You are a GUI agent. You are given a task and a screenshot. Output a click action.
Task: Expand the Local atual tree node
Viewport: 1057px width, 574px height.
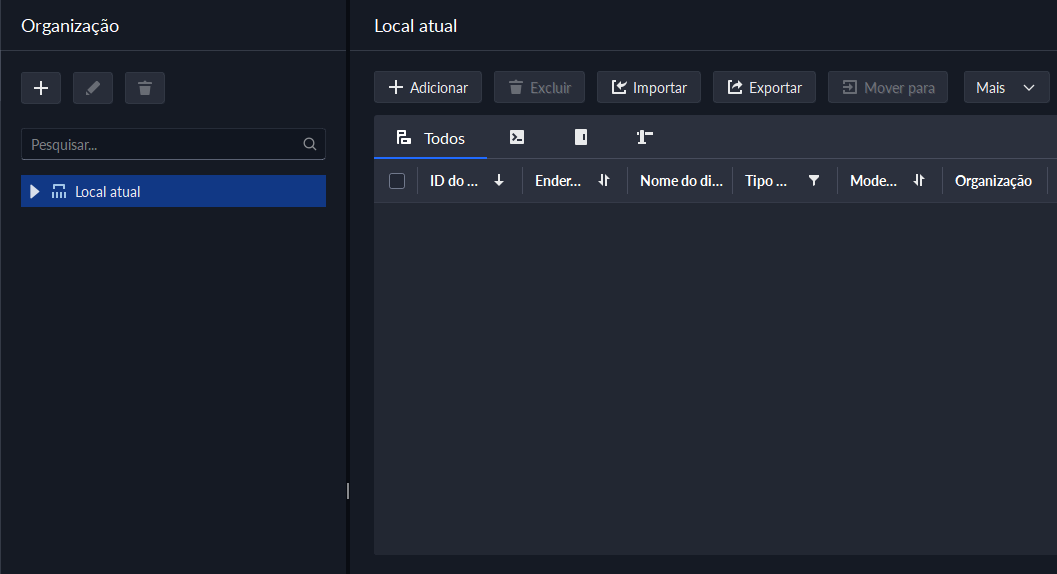pos(36,192)
